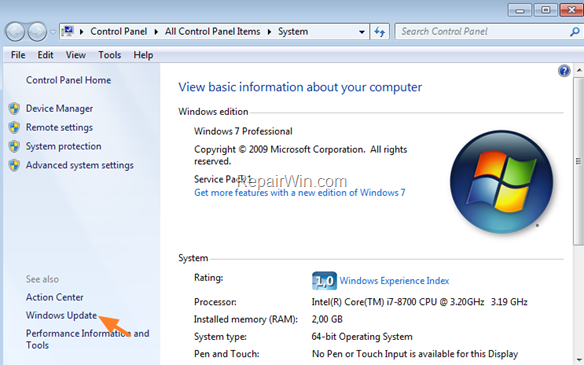Viewport: 584px width, 365px height.
Task: Open the File menu
Action: (x=18, y=55)
